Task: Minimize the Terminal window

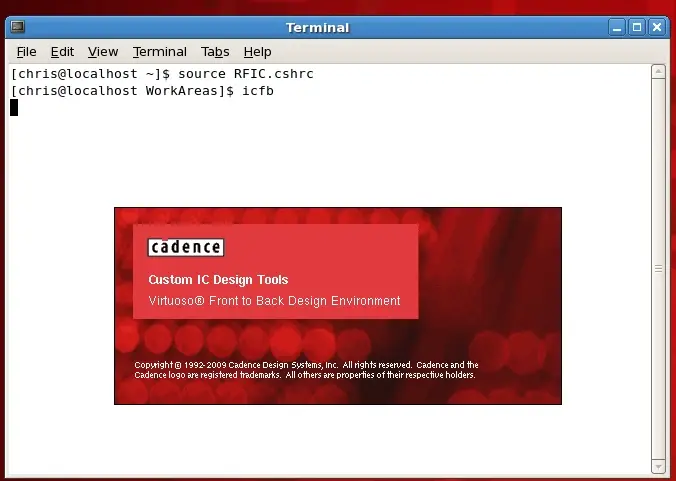Action: (617, 28)
